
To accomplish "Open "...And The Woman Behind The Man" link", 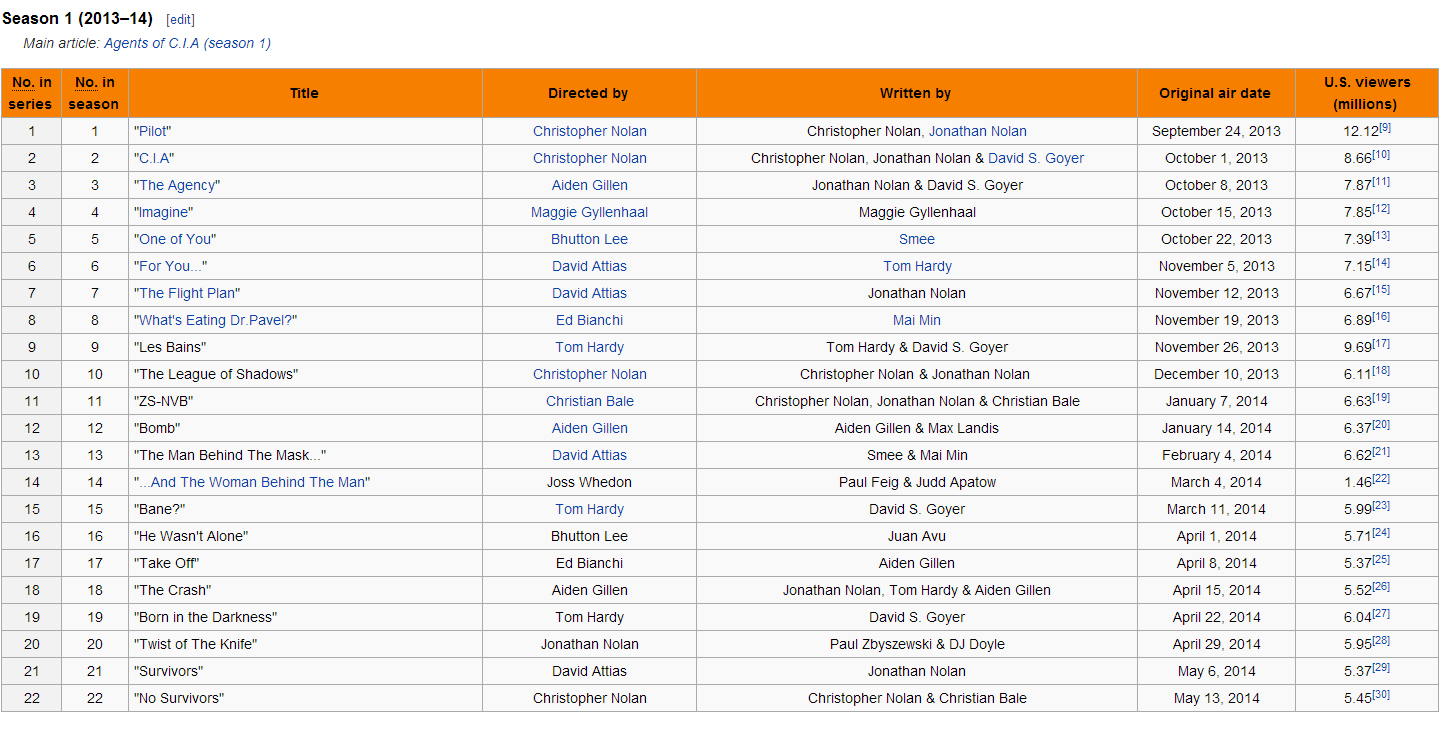I will tap(252, 482).
